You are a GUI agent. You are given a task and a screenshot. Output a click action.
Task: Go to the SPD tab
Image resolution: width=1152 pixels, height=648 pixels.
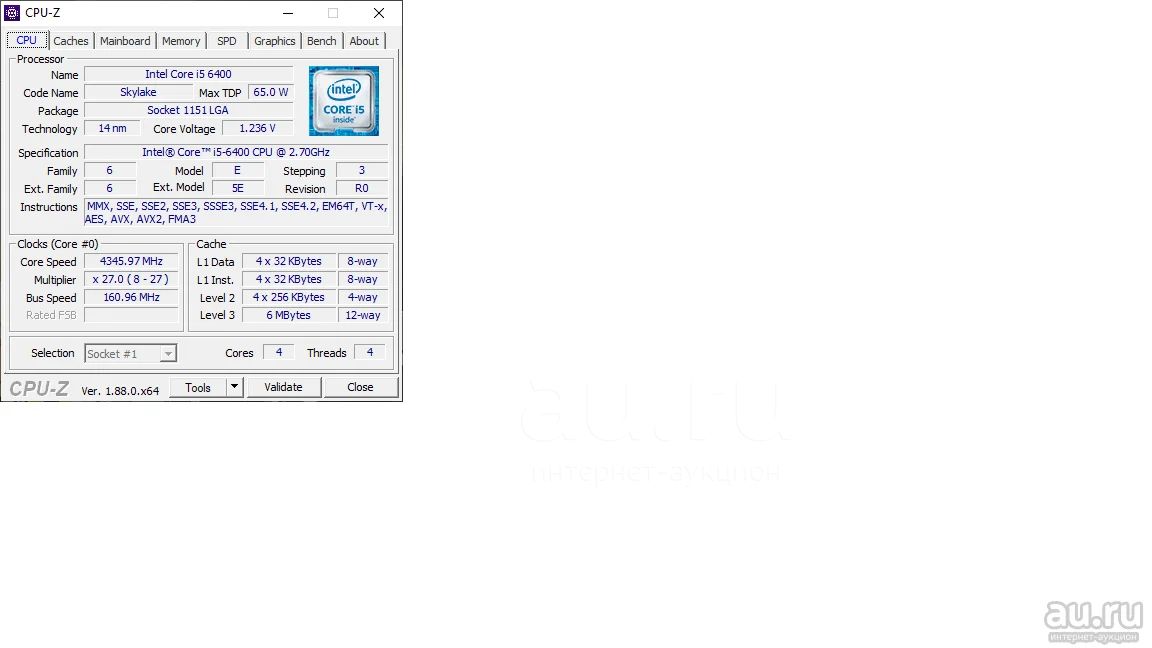(x=226, y=41)
